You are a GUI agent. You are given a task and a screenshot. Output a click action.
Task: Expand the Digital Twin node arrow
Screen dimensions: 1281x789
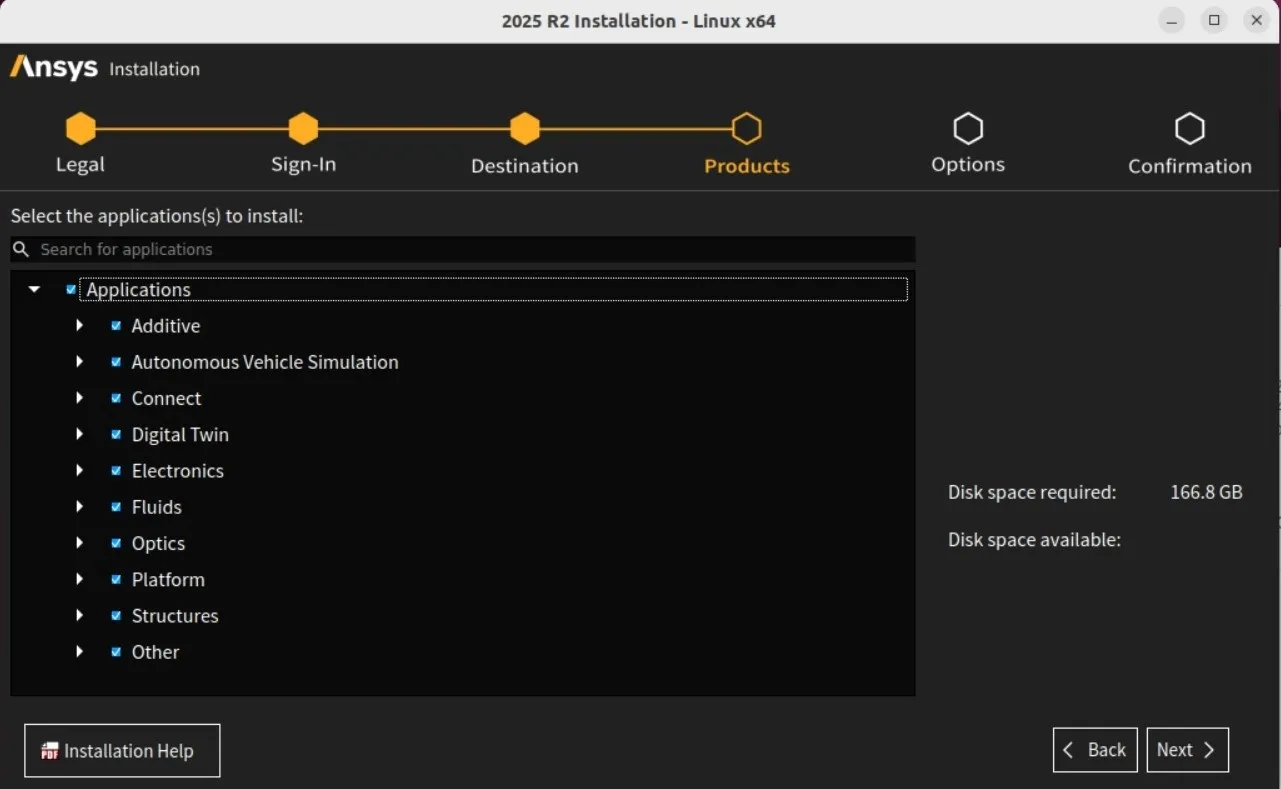coord(80,435)
